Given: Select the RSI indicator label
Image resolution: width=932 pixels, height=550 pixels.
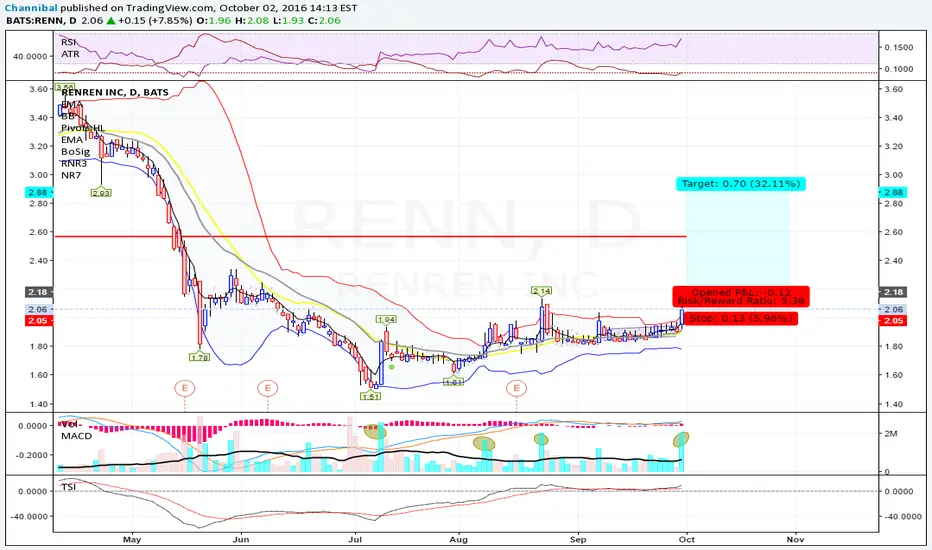Looking at the screenshot, I should click(x=68, y=42).
